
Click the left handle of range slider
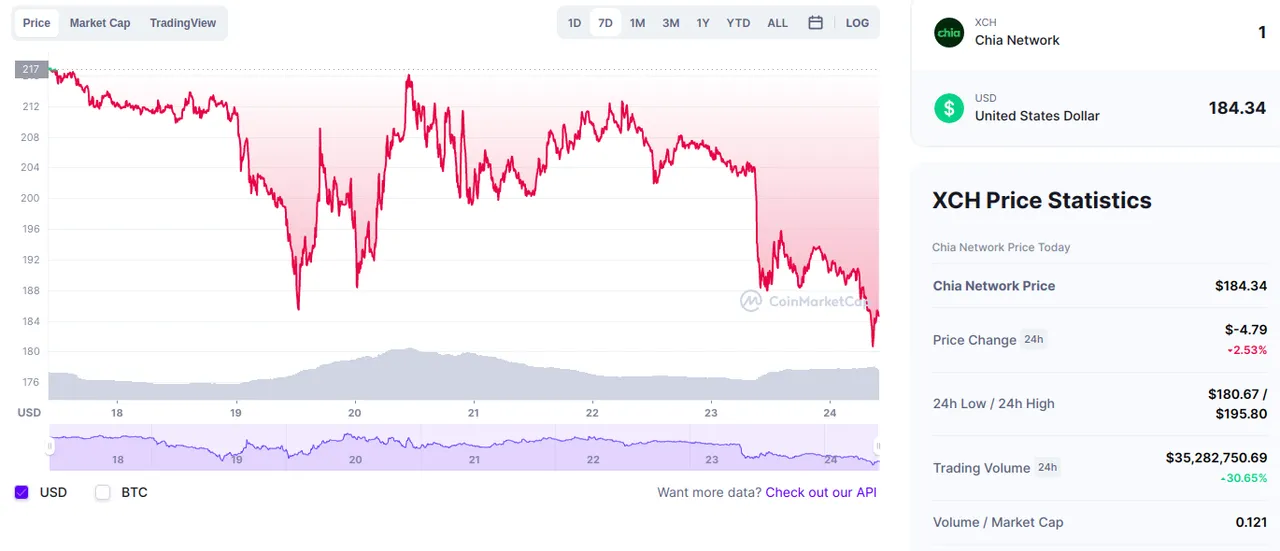[x=50, y=447]
